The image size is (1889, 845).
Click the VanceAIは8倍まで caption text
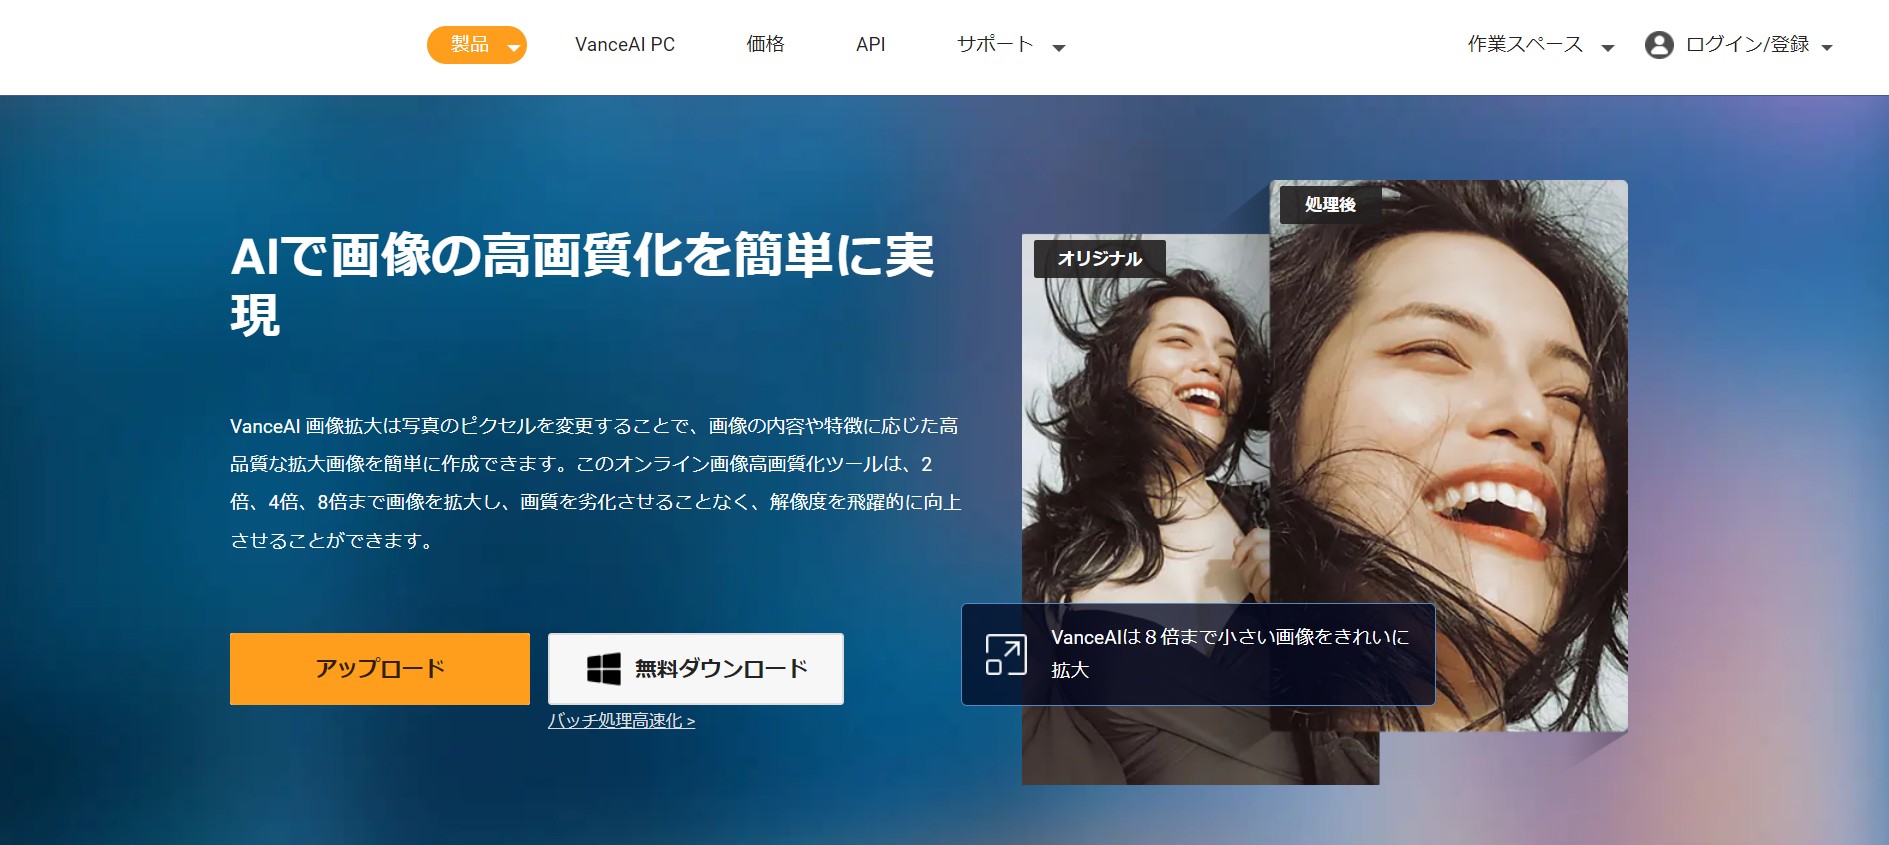click(x=1230, y=653)
